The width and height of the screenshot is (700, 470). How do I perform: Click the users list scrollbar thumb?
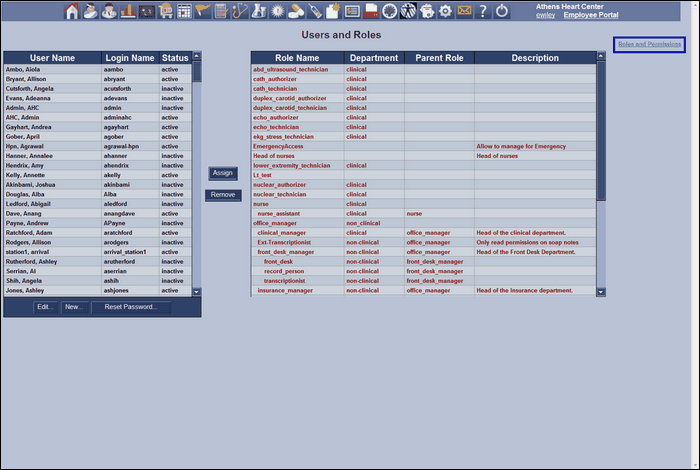196,71
